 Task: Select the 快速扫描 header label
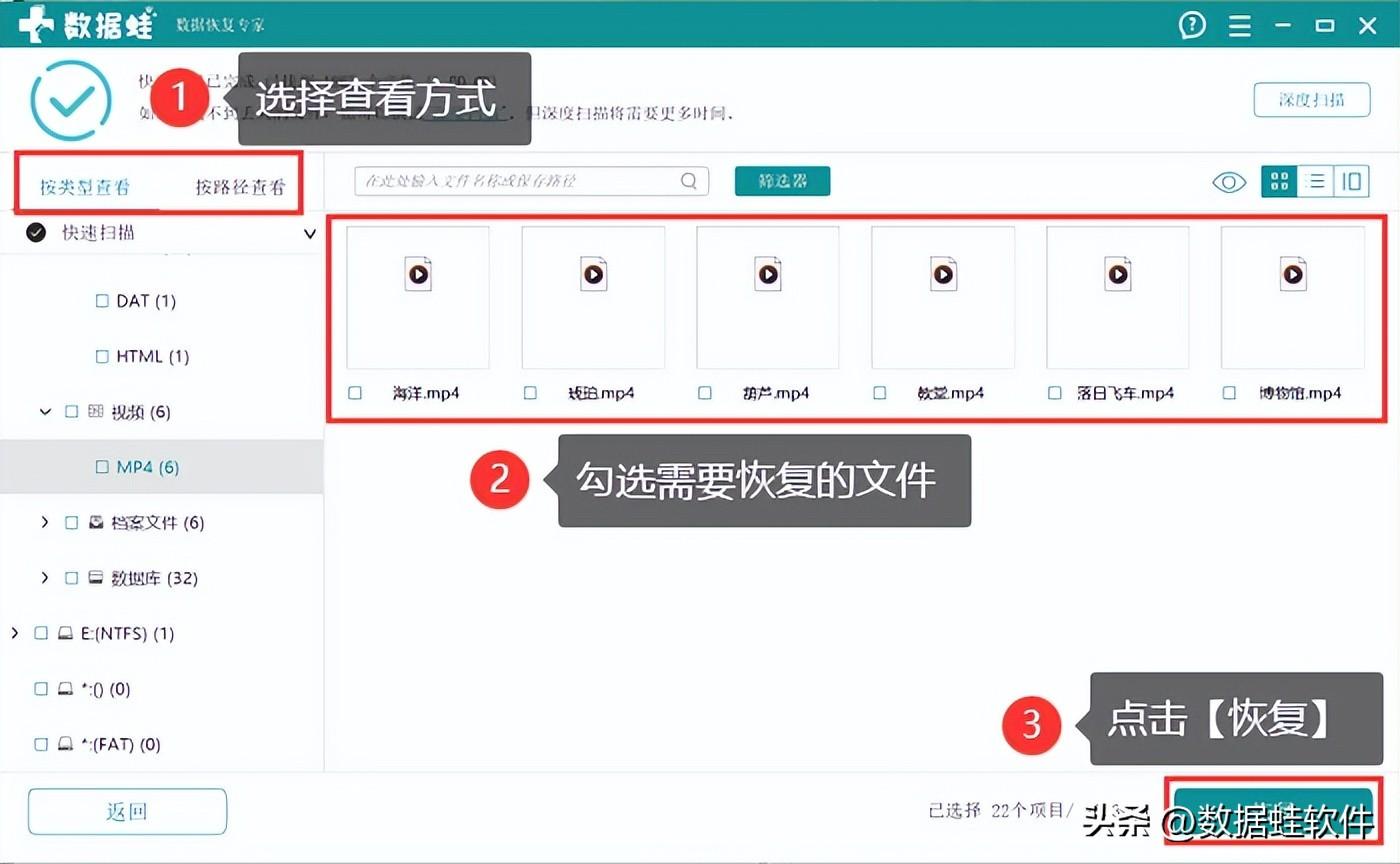tap(98, 232)
